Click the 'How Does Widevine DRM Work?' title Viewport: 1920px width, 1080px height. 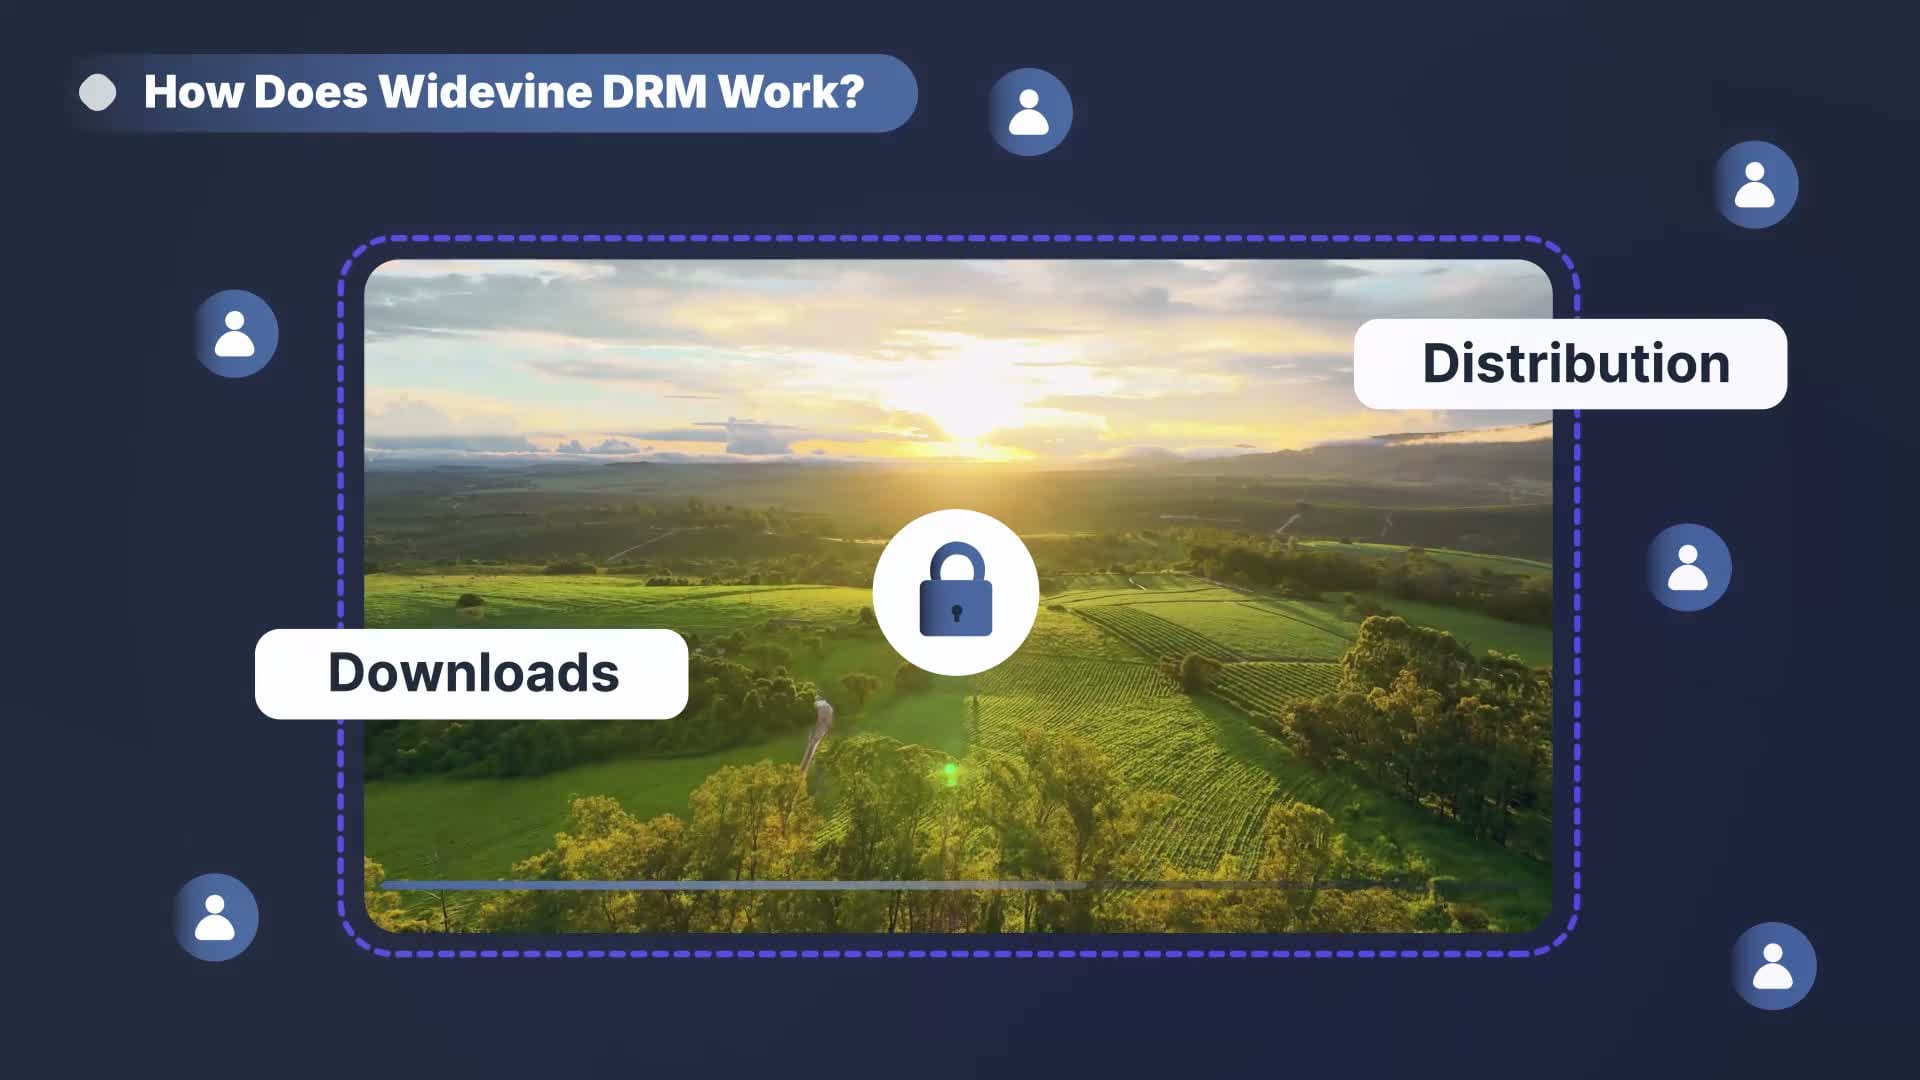[x=503, y=92]
